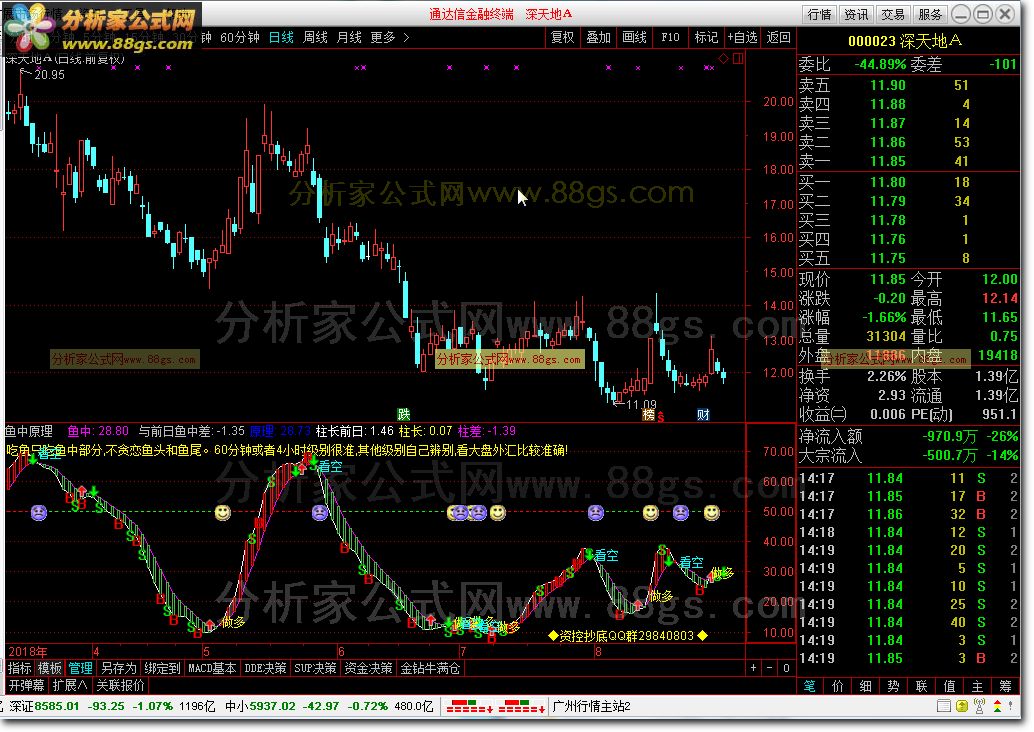Viewport: 1034px width, 732px height.
Task: Click the leftmost purple sad-face marker
Action: [39, 512]
